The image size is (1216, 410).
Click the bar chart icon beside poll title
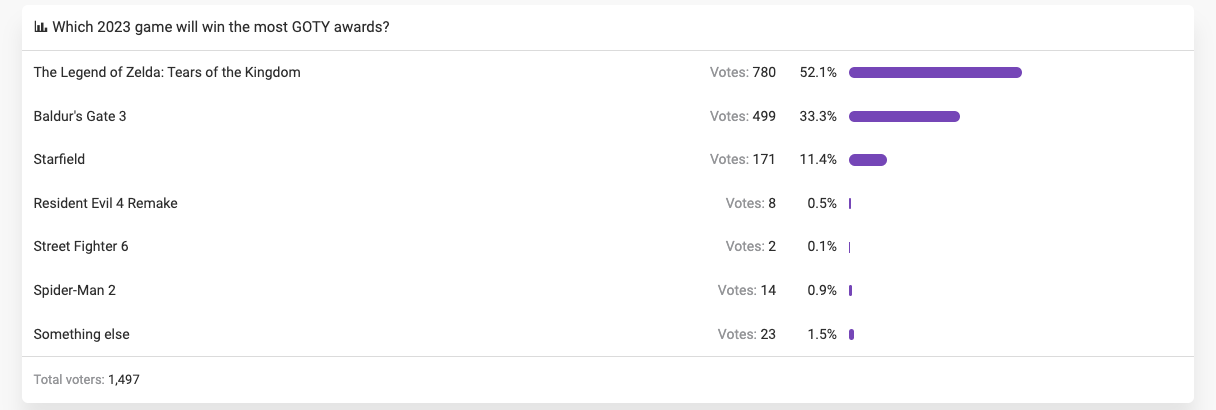[x=40, y=27]
